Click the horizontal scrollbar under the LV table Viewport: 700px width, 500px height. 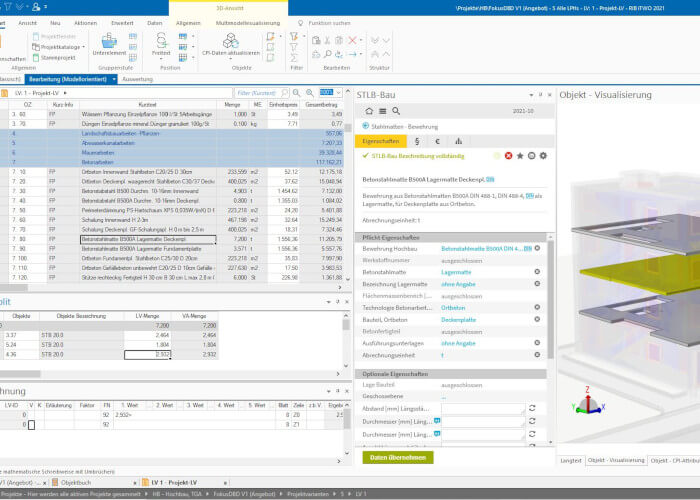click(x=14, y=288)
